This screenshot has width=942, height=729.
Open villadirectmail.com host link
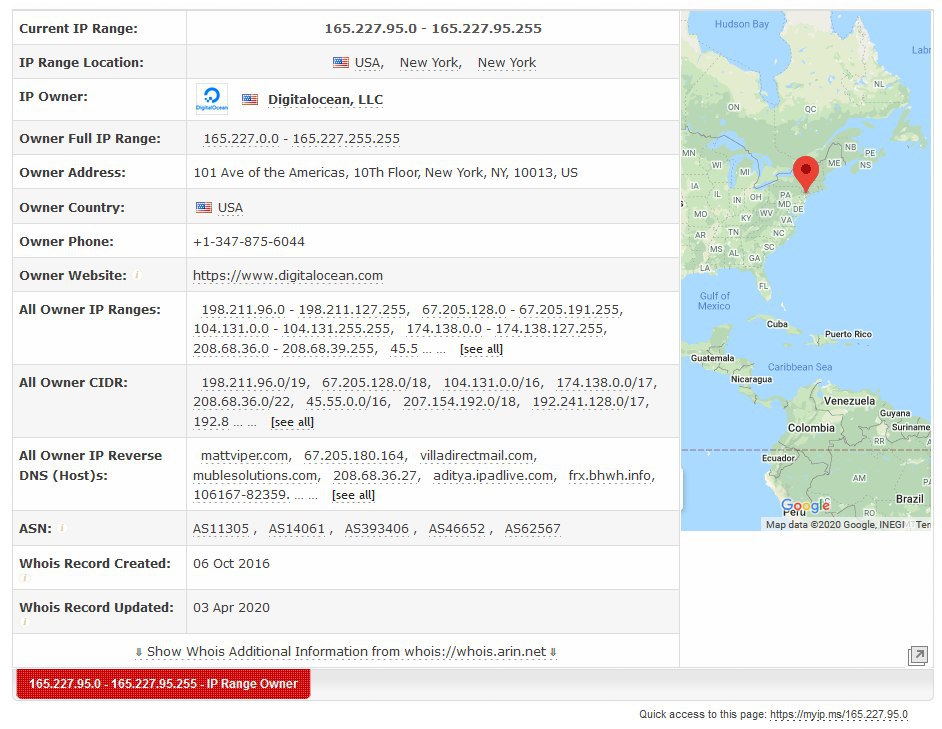pos(478,456)
